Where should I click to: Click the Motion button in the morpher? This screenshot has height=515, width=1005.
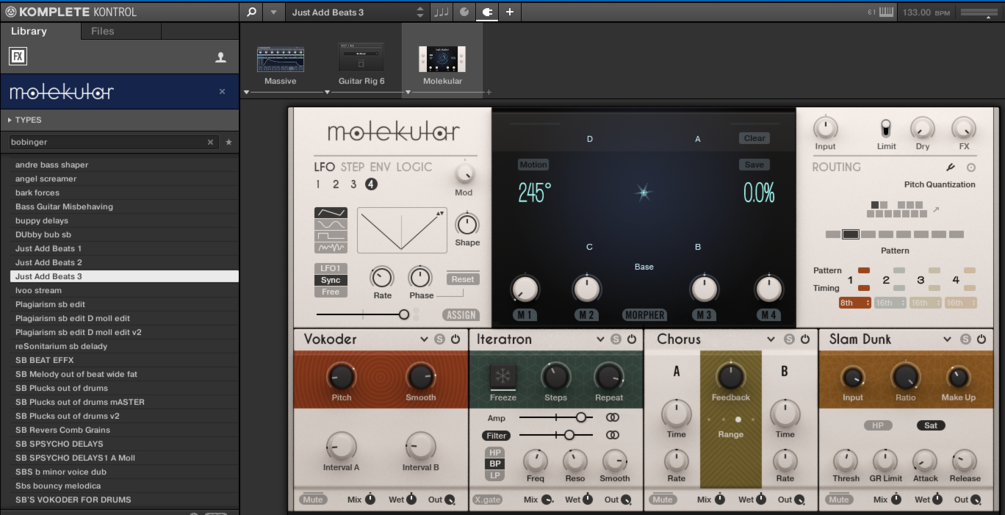533,165
